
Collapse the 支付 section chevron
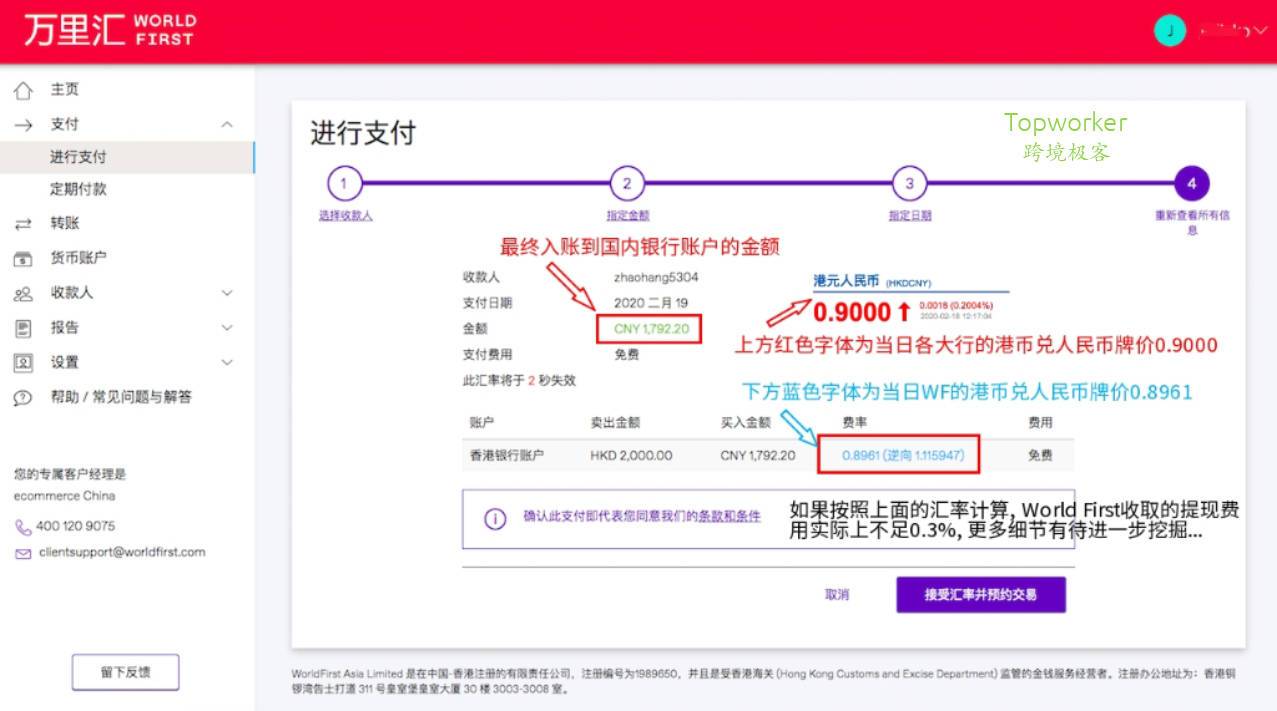pos(227,124)
